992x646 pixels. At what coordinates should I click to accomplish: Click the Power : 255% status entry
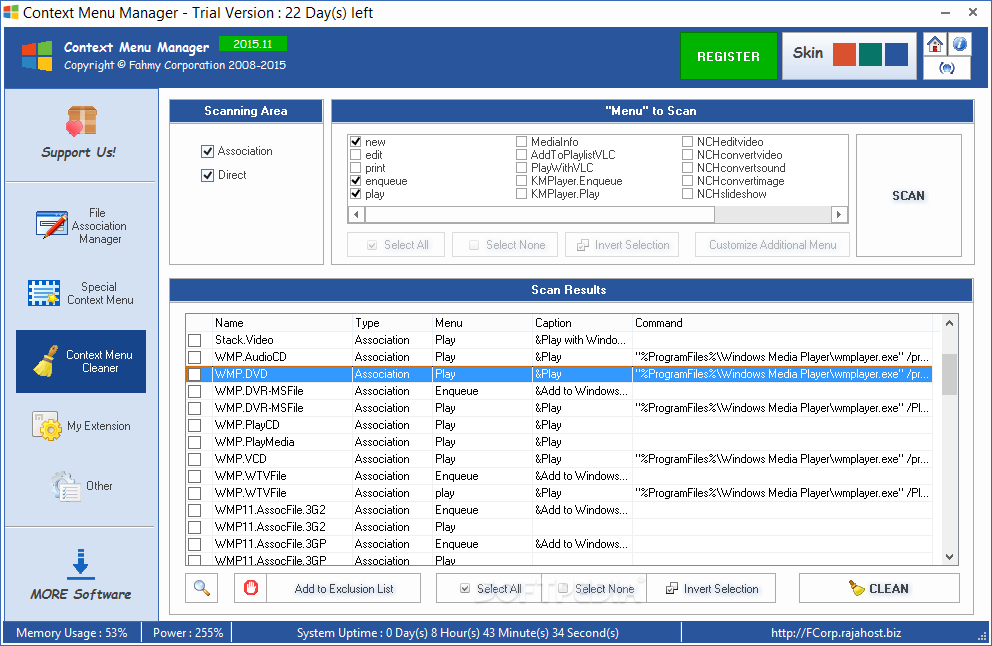[188, 633]
